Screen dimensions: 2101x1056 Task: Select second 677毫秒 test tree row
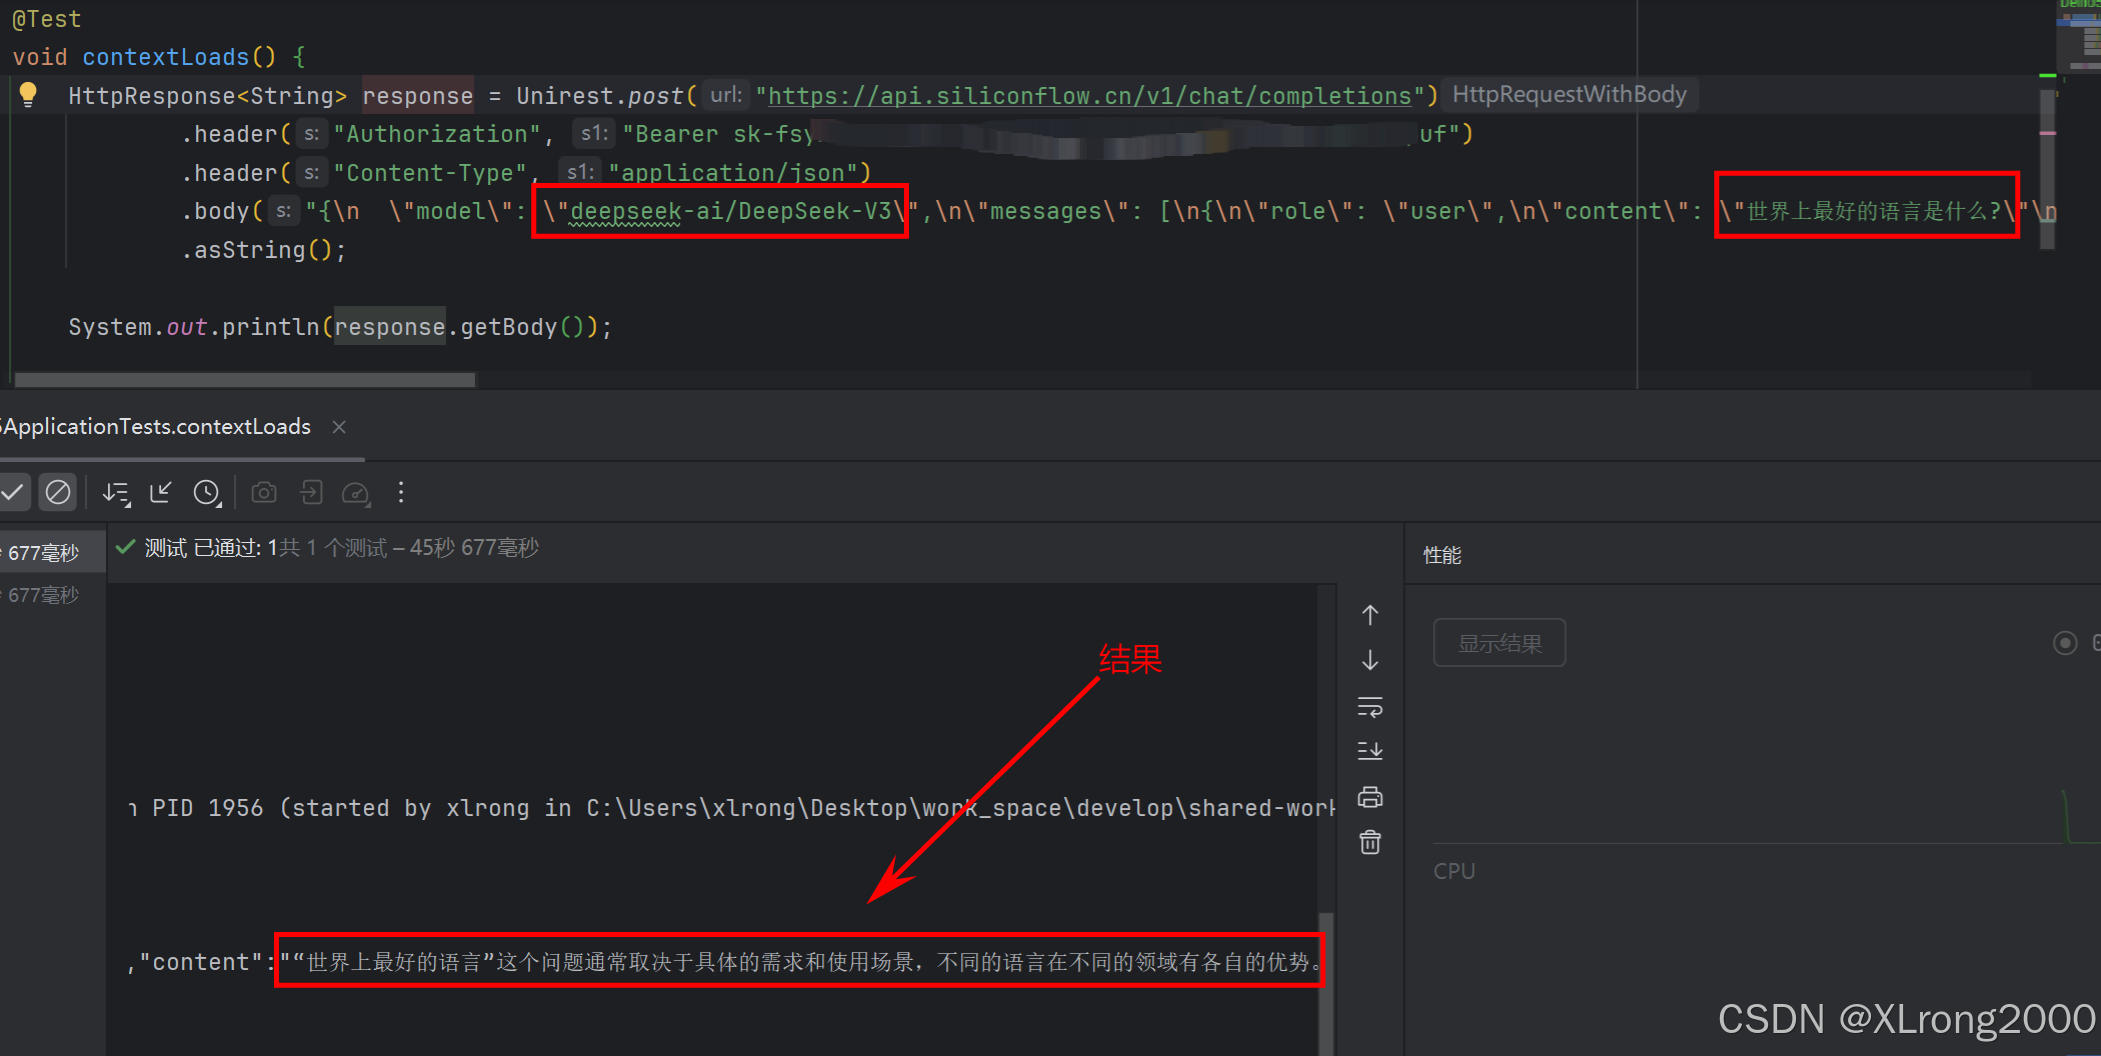[53, 595]
